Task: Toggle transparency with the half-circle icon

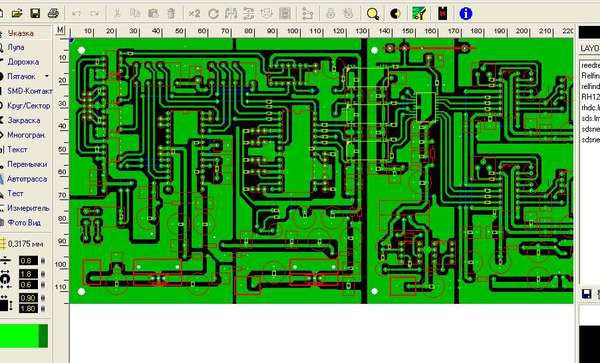Action: (x=395, y=14)
